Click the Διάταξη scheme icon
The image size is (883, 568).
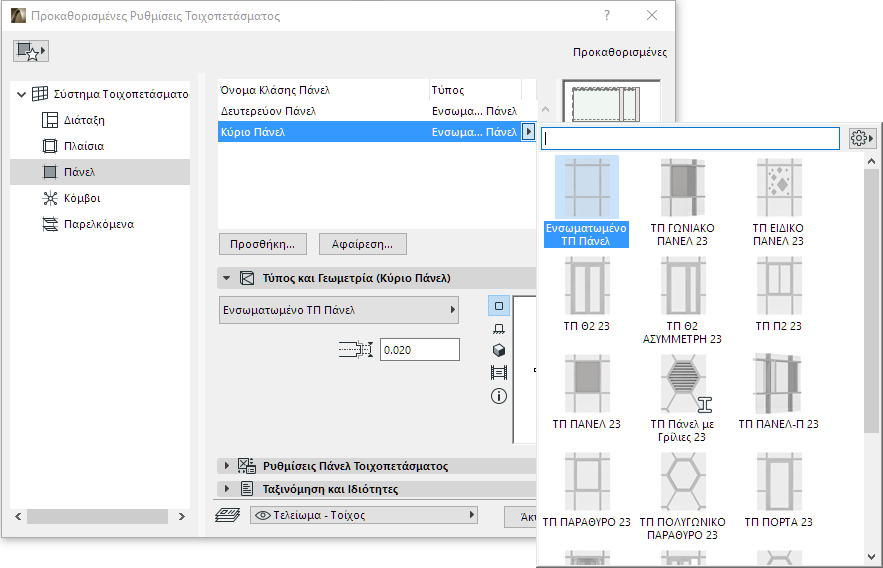point(50,120)
